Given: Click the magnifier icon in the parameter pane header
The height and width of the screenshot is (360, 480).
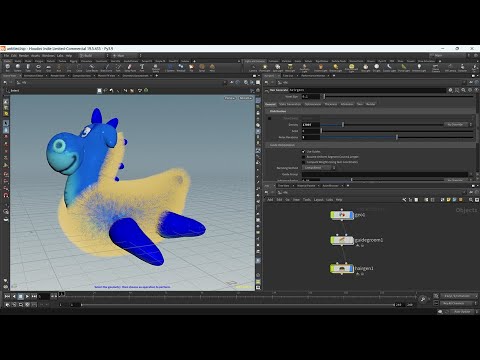Looking at the screenshot, I should [x=463, y=90].
